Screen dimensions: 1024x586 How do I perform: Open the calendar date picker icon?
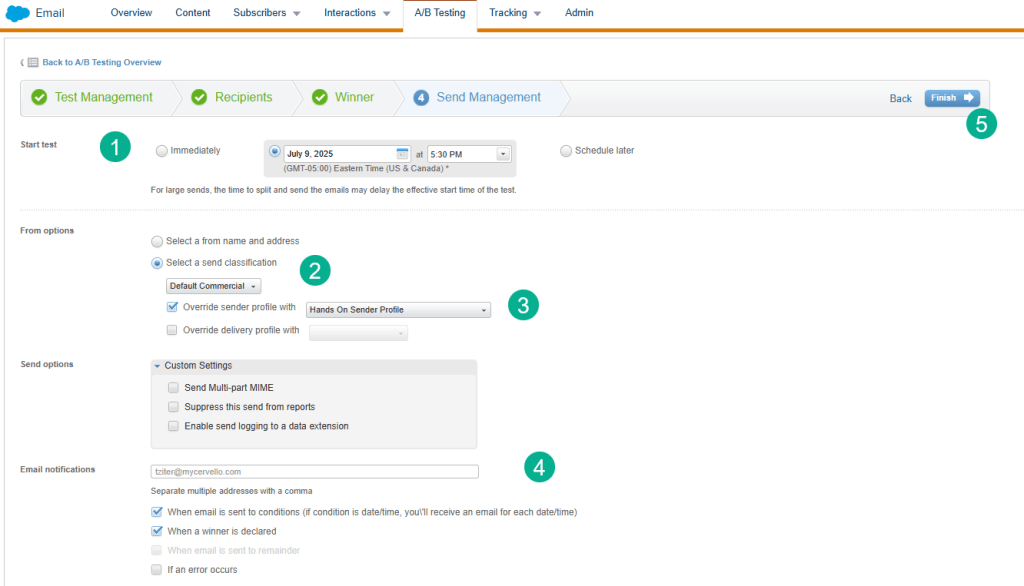(402, 154)
